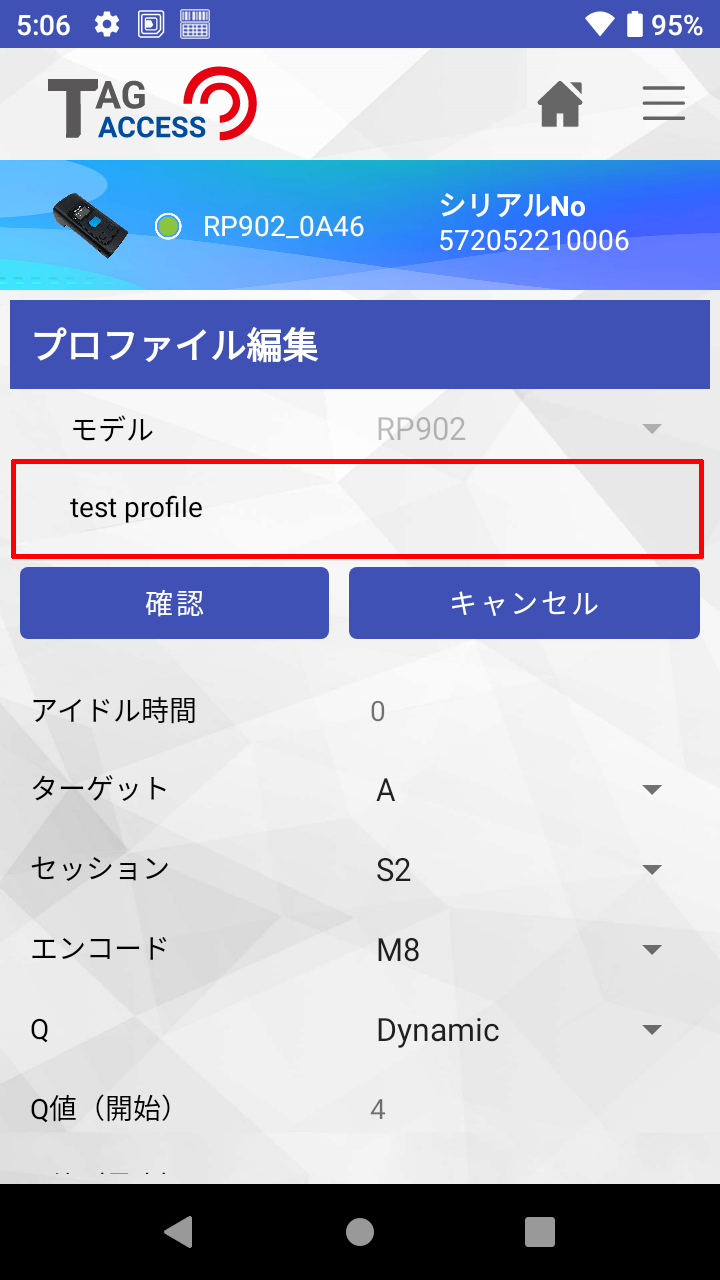Tap the home icon in header
This screenshot has width=720, height=1280.
561,103
